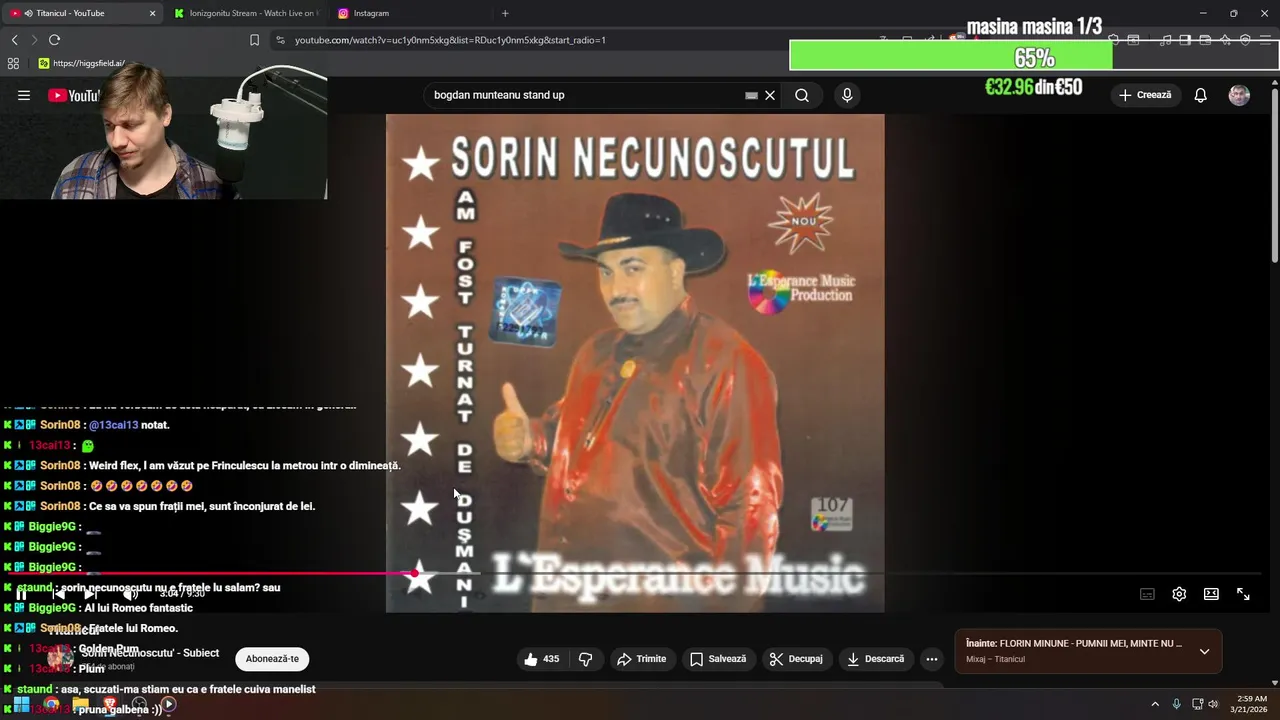Like the video with 435 likes
The width and height of the screenshot is (1280, 720).
[x=541, y=659]
